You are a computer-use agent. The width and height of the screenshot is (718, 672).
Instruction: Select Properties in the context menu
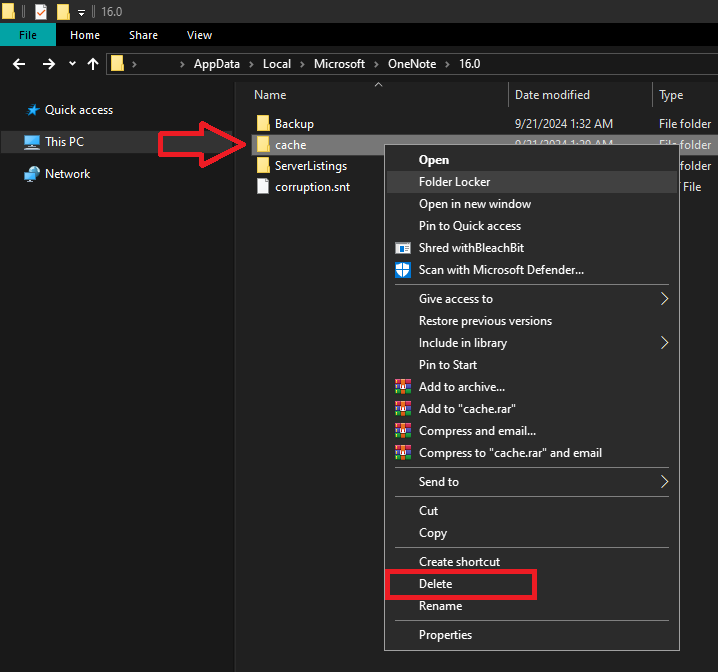point(445,635)
